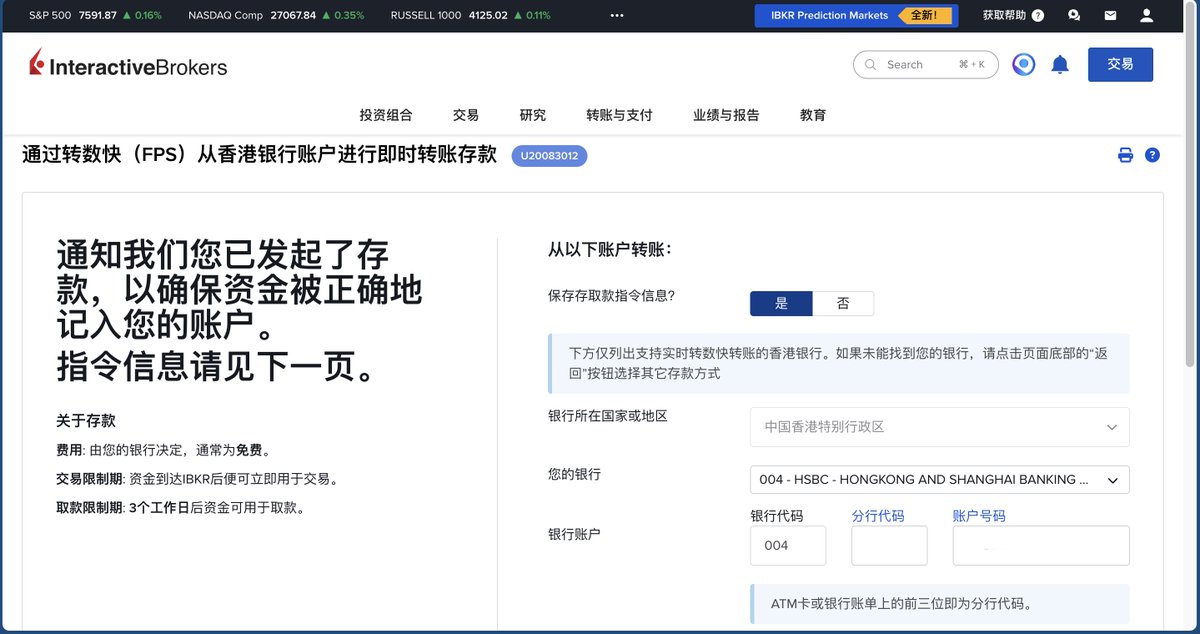Open the 您的银行 HSBC dropdown
Image resolution: width=1200 pixels, height=634 pixels.
pyautogui.click(x=940, y=480)
